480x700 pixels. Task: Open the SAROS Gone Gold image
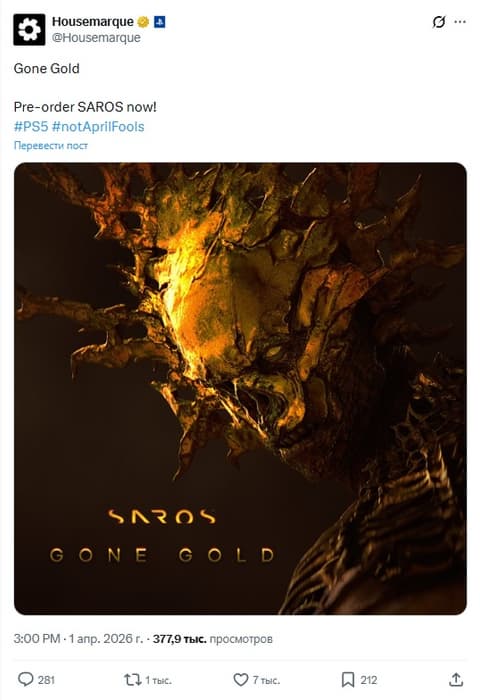[x=240, y=389]
